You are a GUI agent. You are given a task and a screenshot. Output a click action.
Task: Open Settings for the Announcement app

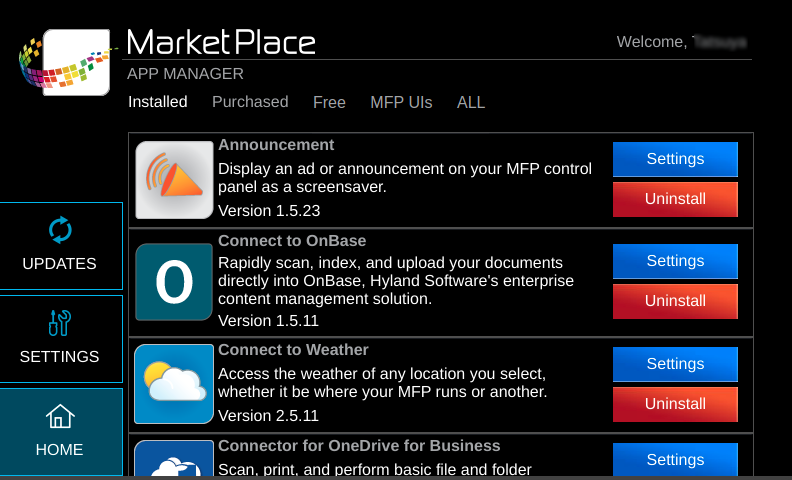[x=675, y=159]
